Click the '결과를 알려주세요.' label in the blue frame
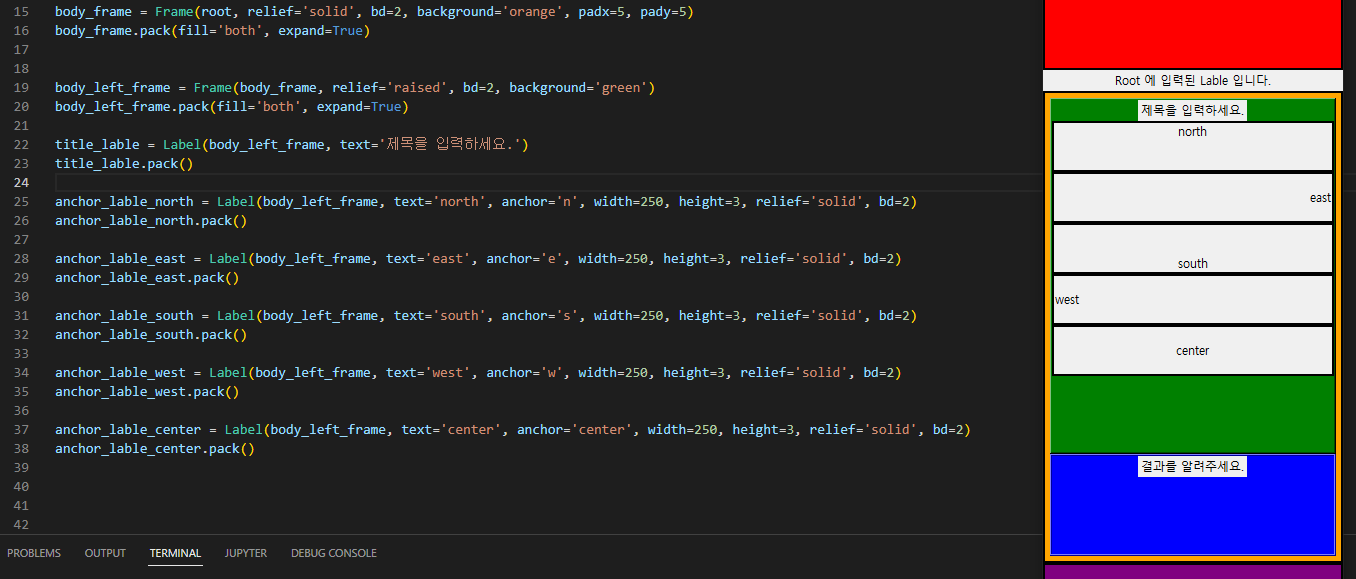The width and height of the screenshot is (1356, 579). click(1192, 466)
